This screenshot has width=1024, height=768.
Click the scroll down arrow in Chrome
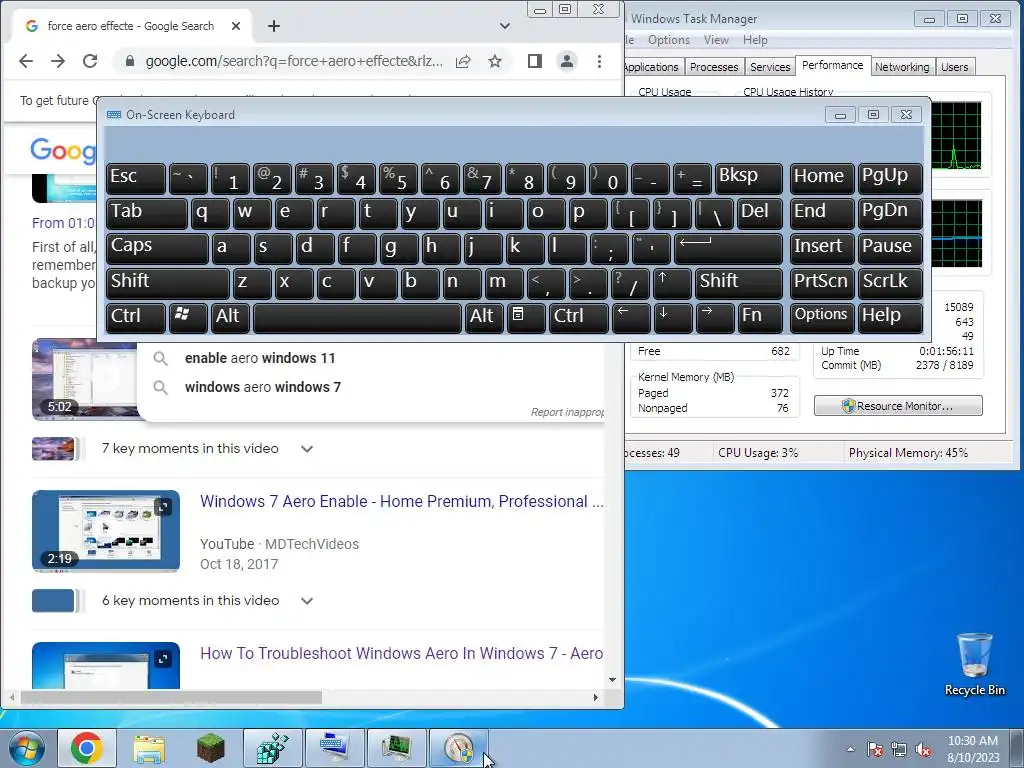[x=612, y=680]
